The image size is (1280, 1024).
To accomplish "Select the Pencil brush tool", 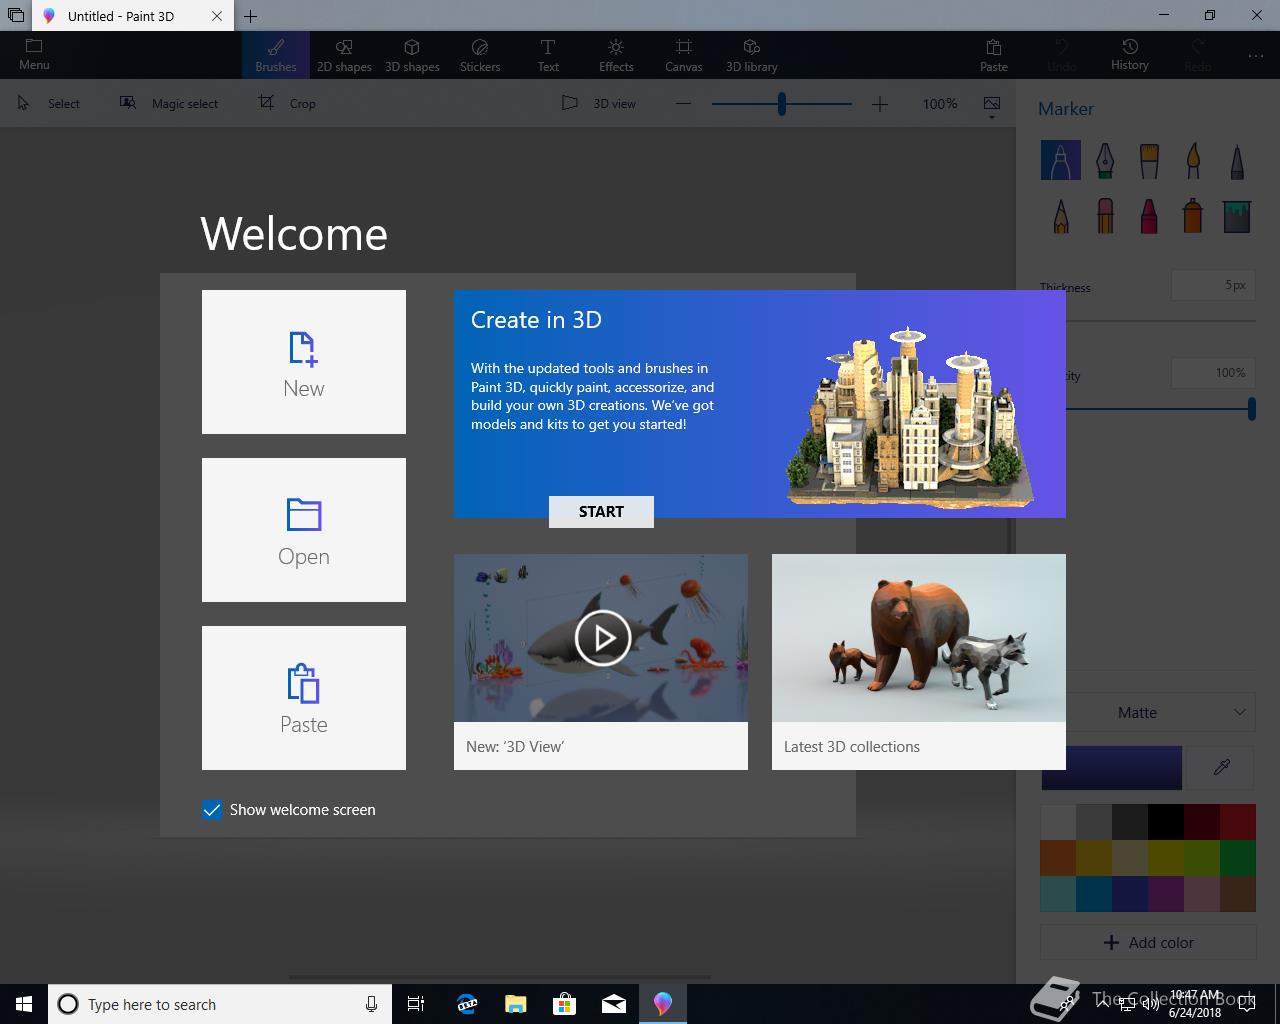I will [x=1061, y=215].
